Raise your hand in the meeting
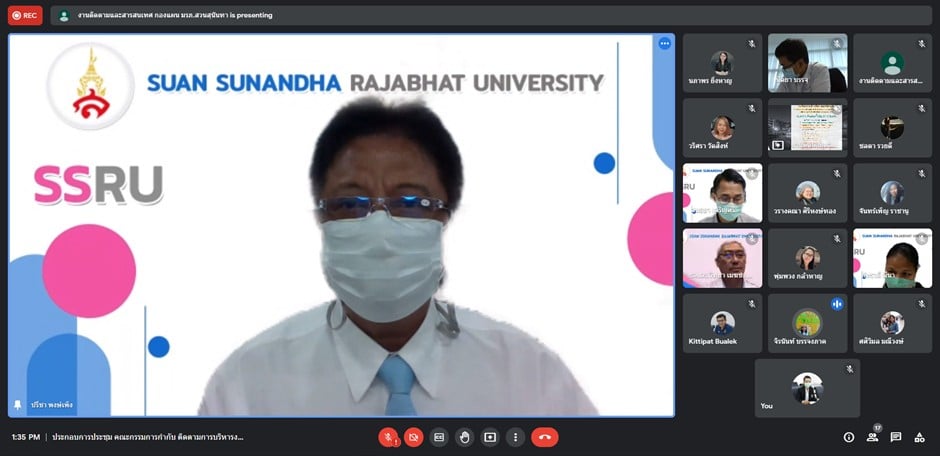This screenshot has width=940, height=456. pos(464,437)
